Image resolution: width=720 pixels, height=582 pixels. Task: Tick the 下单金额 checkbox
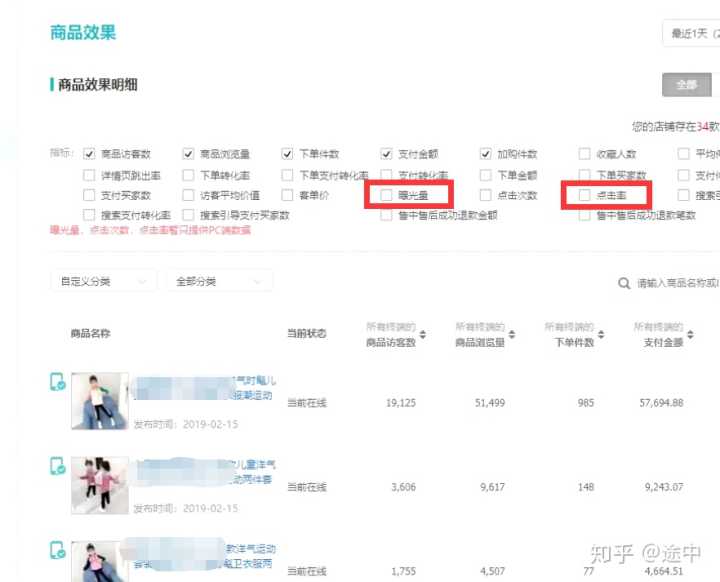click(485, 175)
